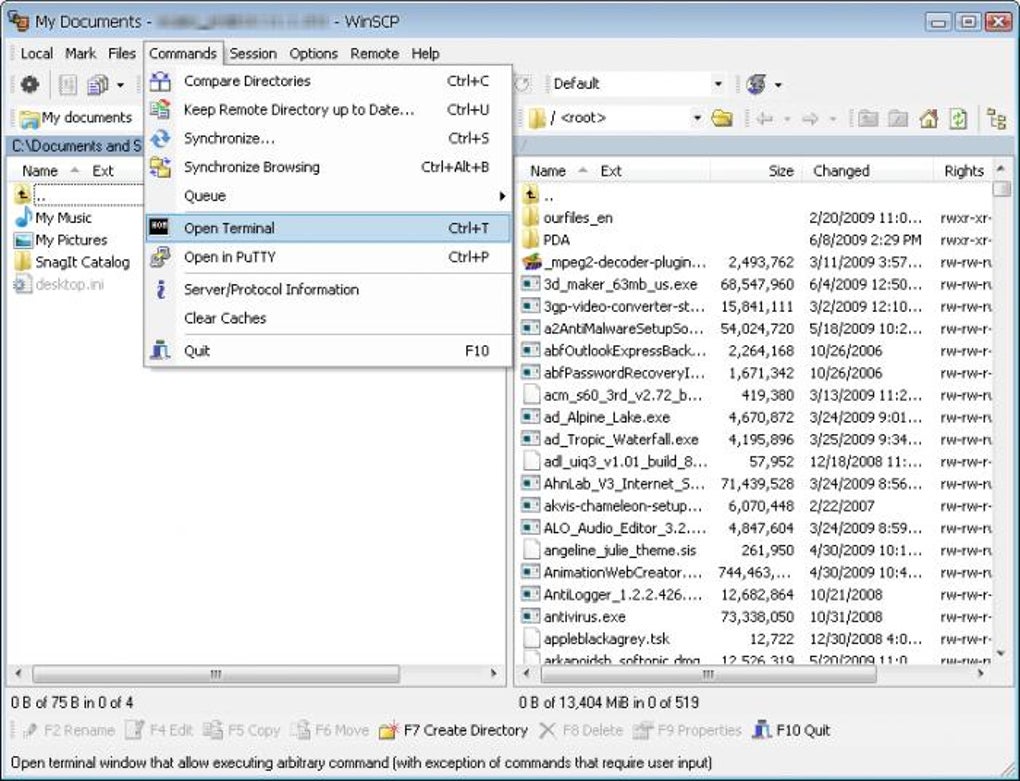The image size is (1020, 781).
Task: Click the New Session globe icon
Action: click(x=757, y=84)
